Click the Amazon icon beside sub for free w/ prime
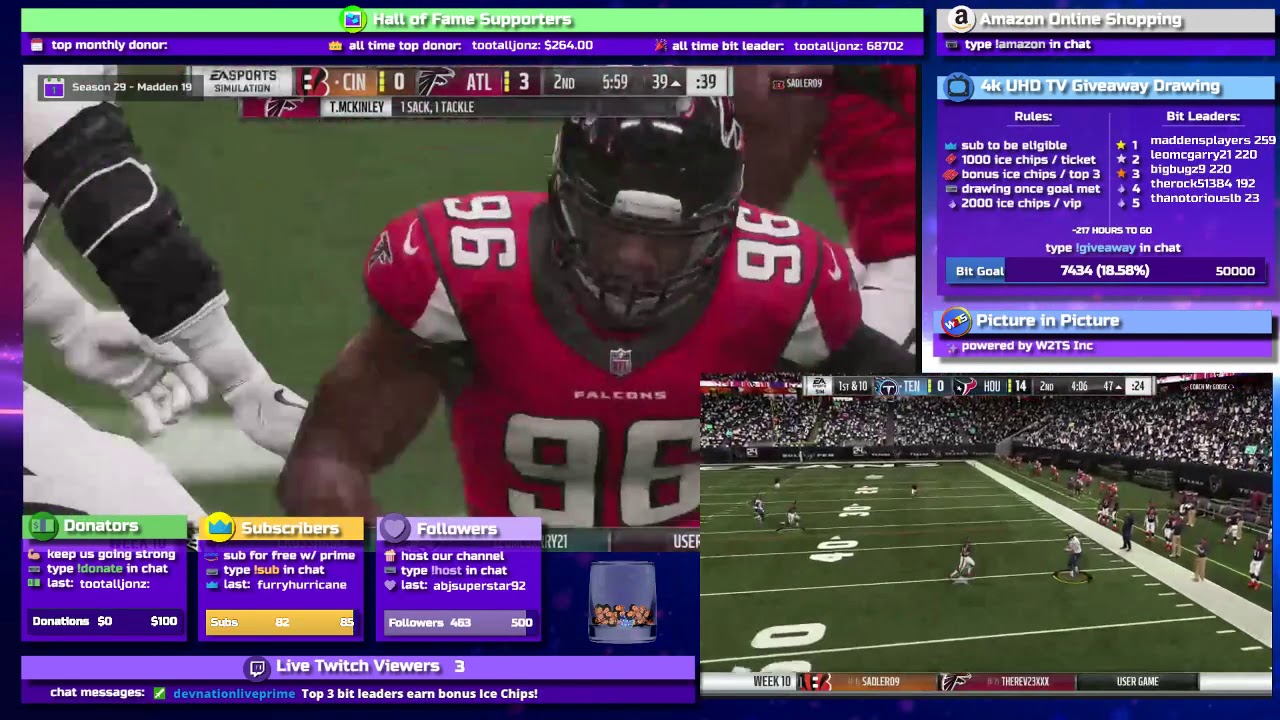This screenshot has width=1280, height=720. point(212,556)
